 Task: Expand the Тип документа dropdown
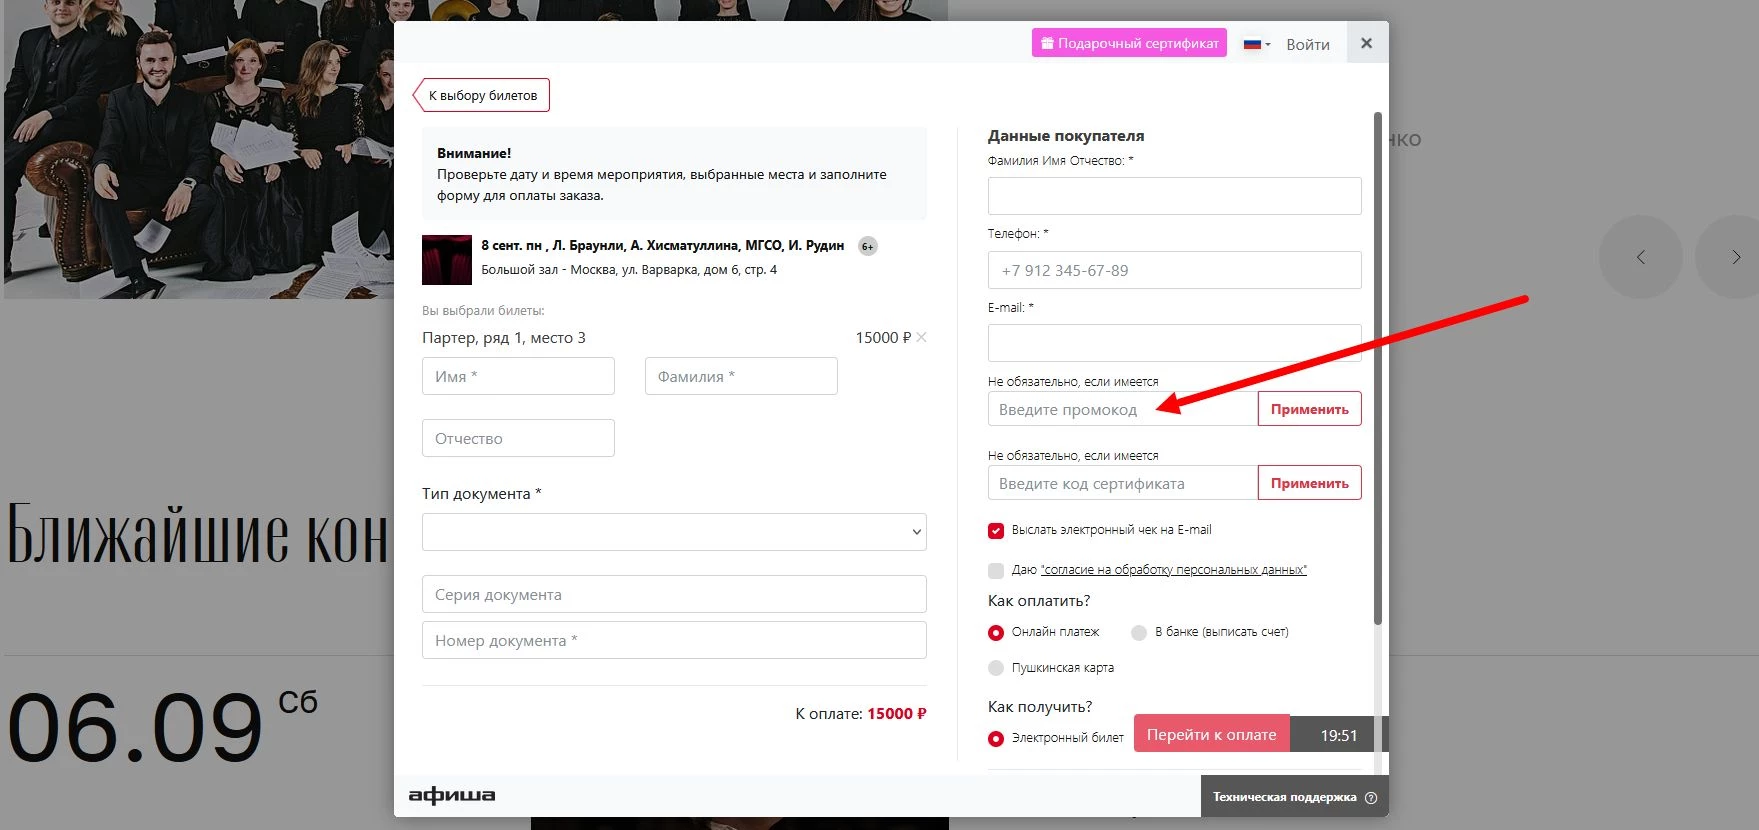(x=674, y=532)
